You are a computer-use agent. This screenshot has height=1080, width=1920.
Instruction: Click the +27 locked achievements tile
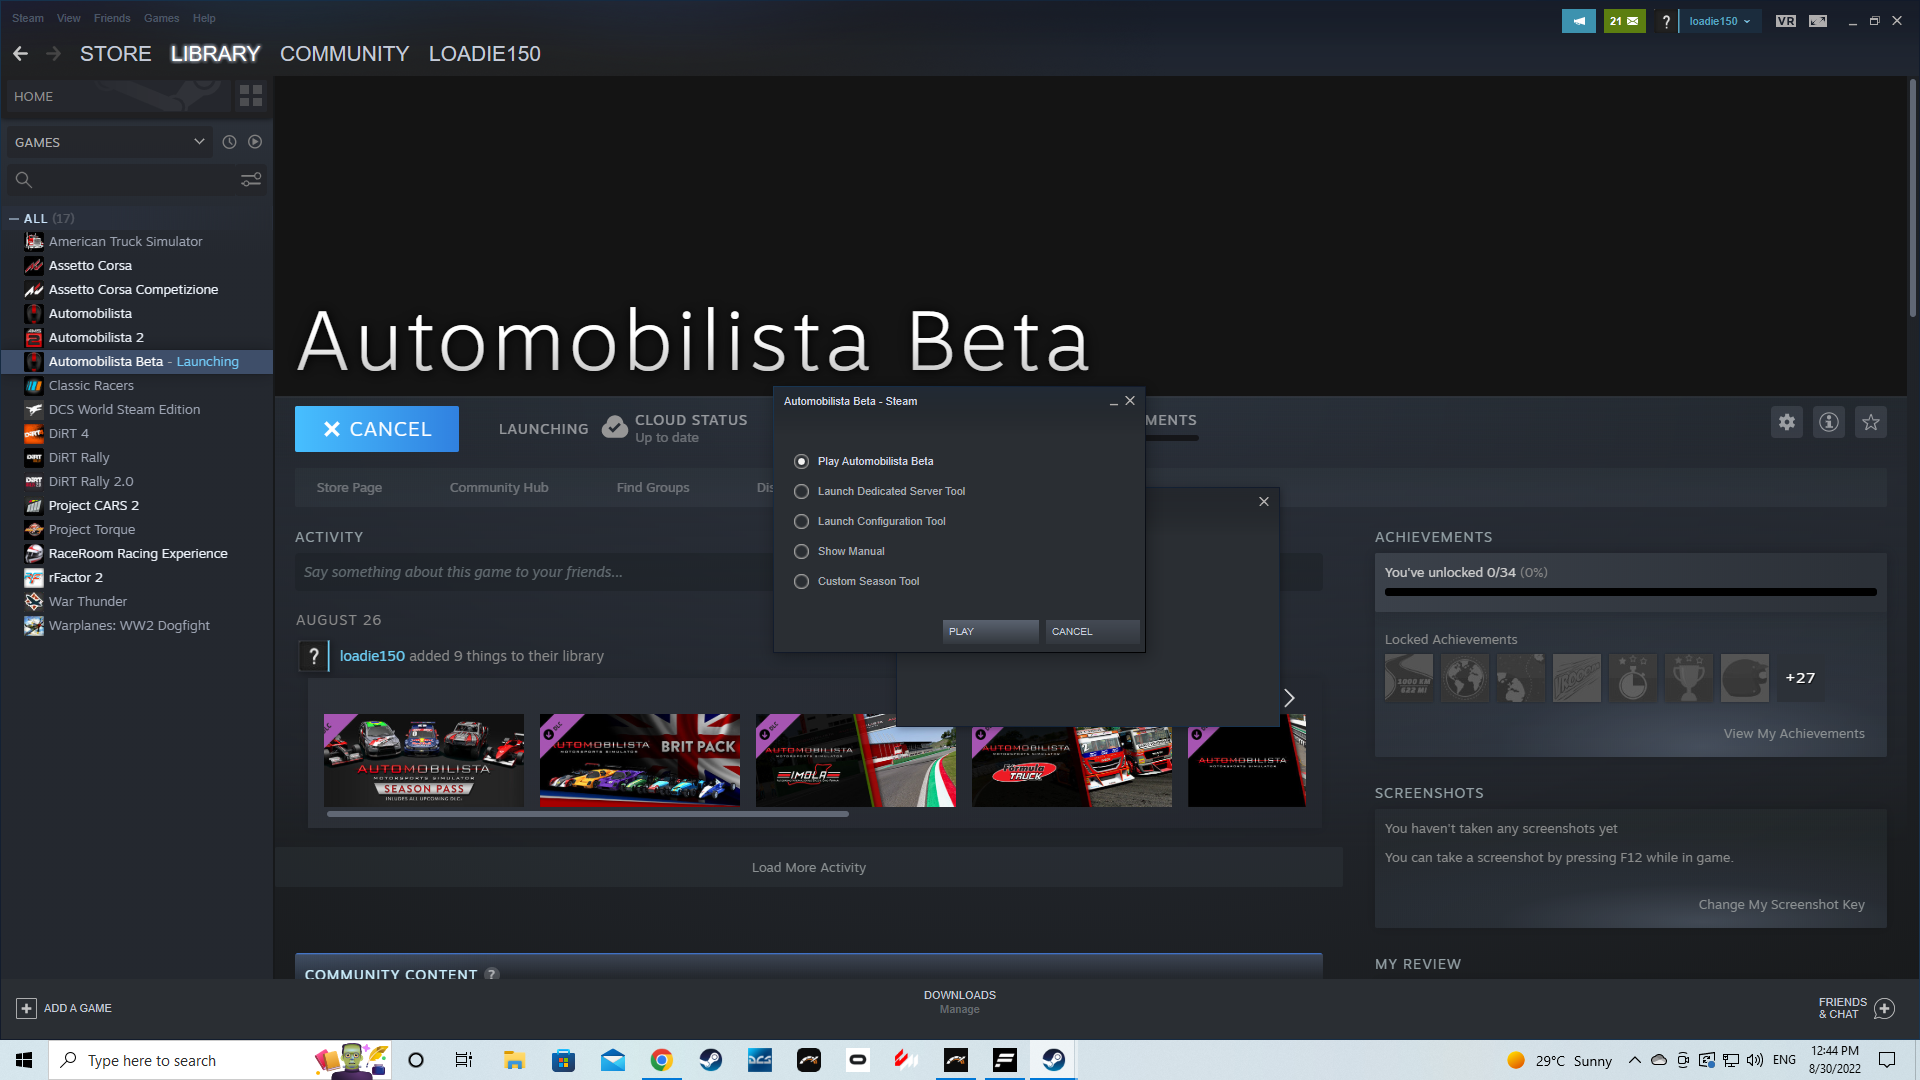coord(1800,678)
